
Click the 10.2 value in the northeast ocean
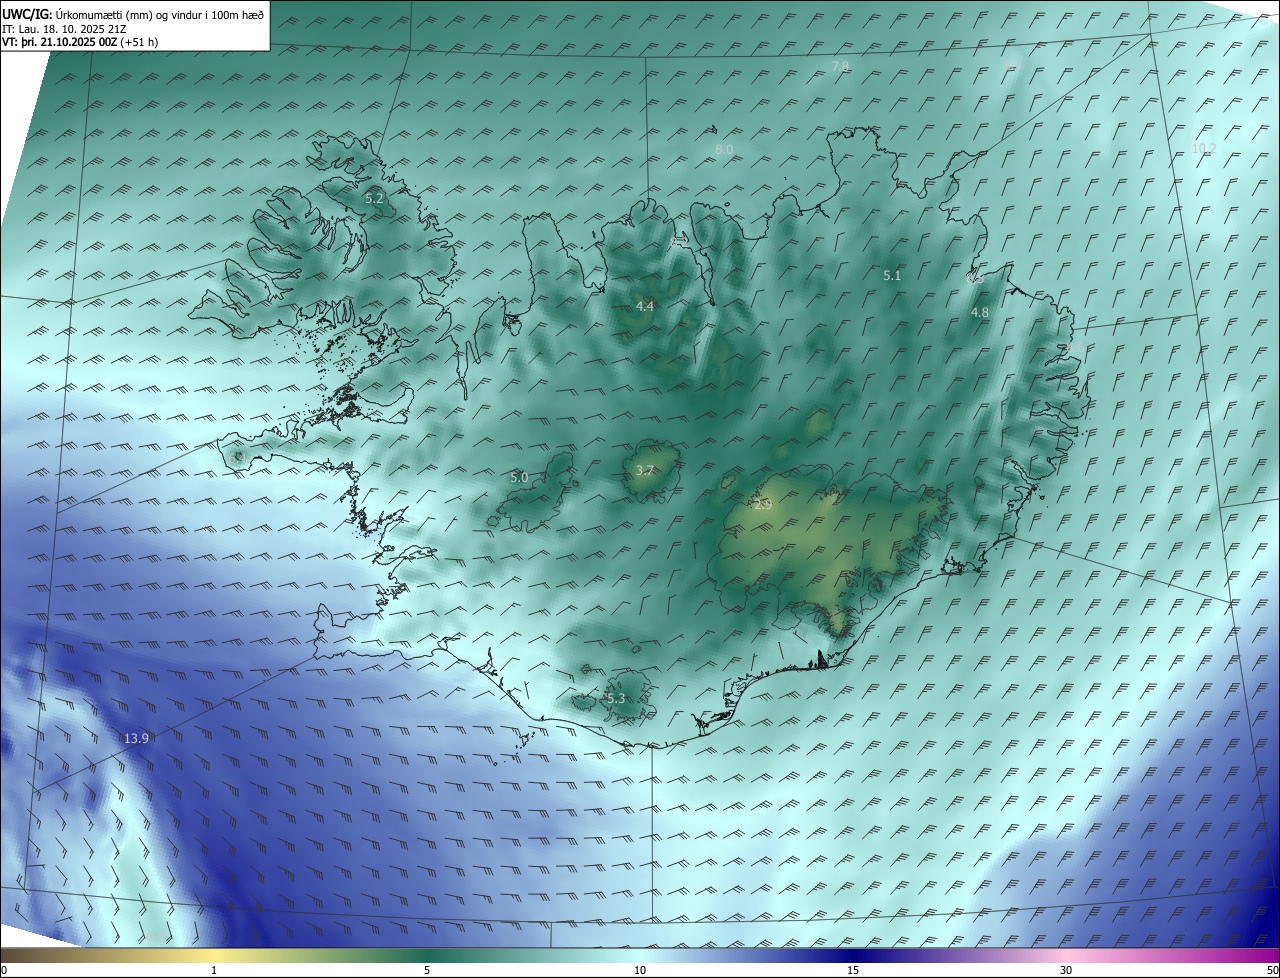(1204, 148)
